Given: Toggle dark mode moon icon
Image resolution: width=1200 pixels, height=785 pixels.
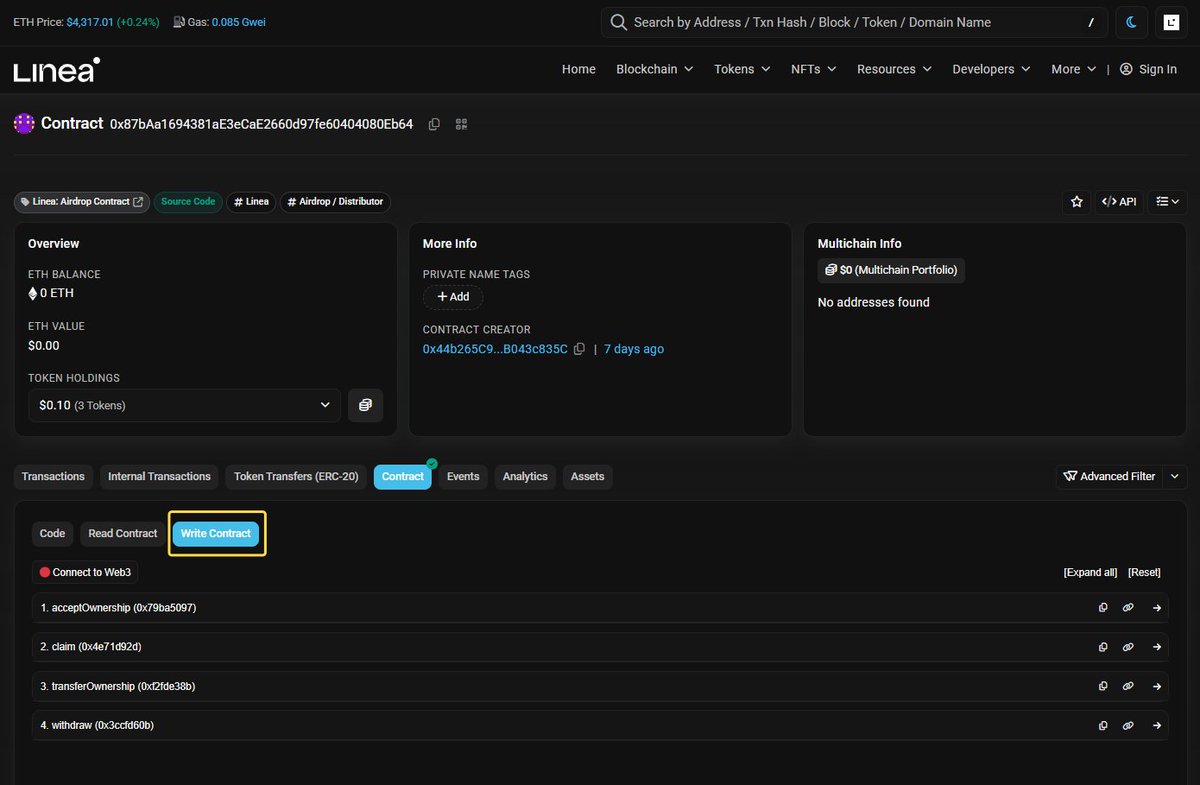Looking at the screenshot, I should (1132, 22).
